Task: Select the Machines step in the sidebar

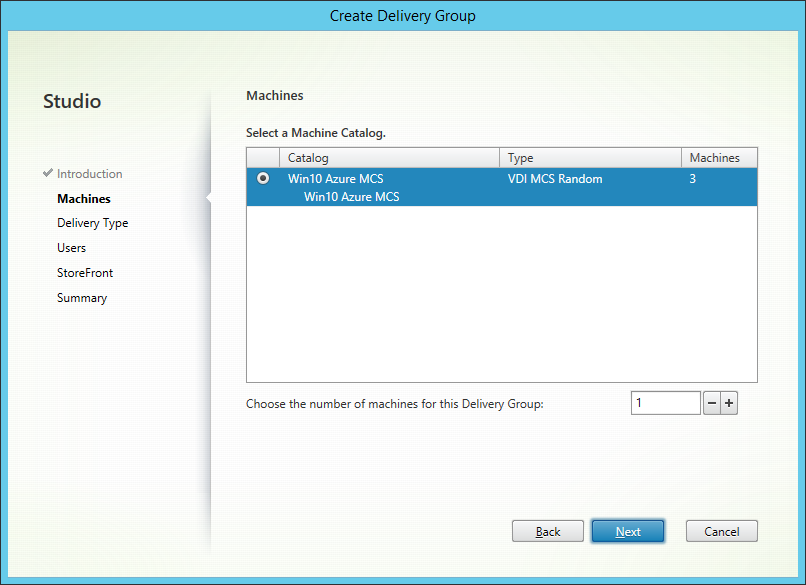Action: 84,199
